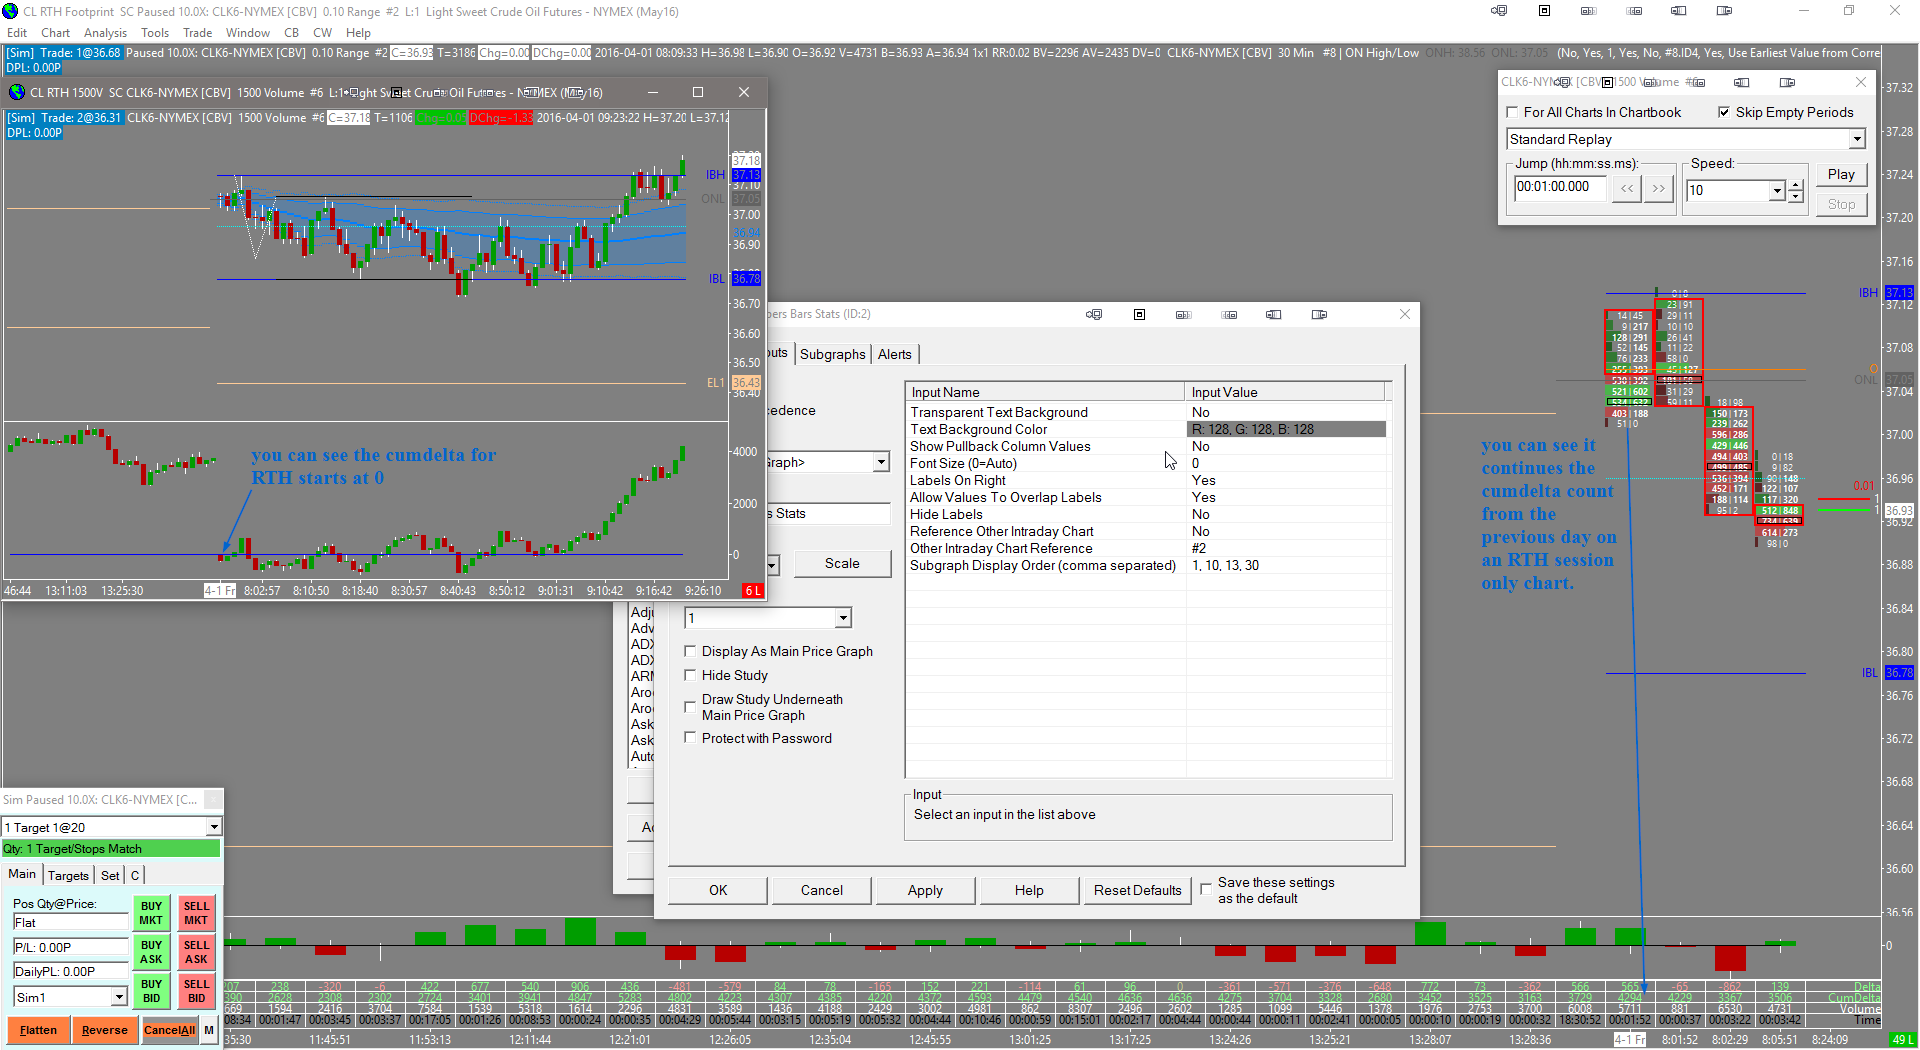Click the move-to-monitor arrow icon in main title bar
The height and width of the screenshot is (1050, 1920).
pos(1499,11)
